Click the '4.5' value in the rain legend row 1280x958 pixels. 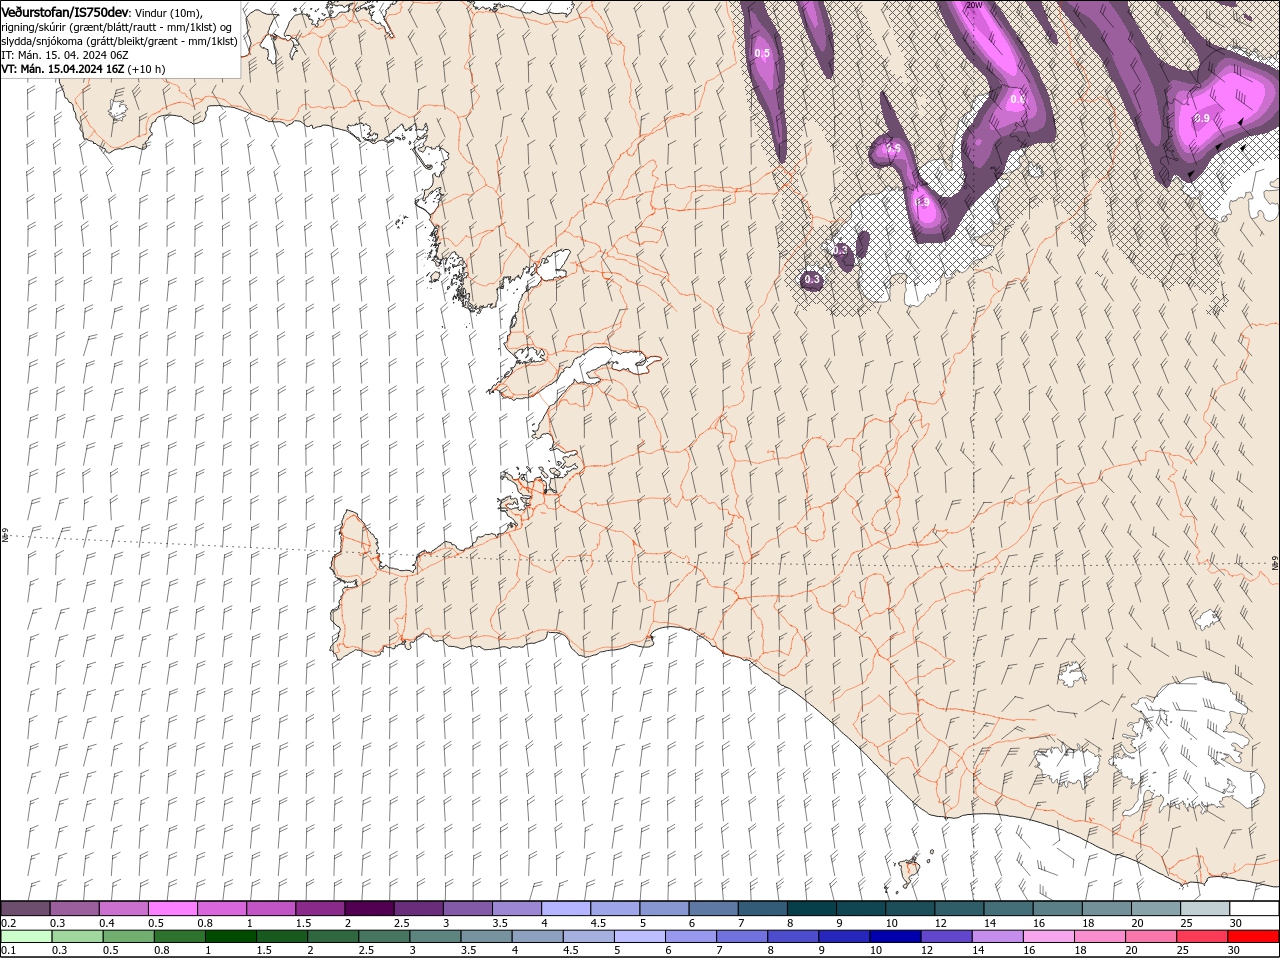(571, 950)
